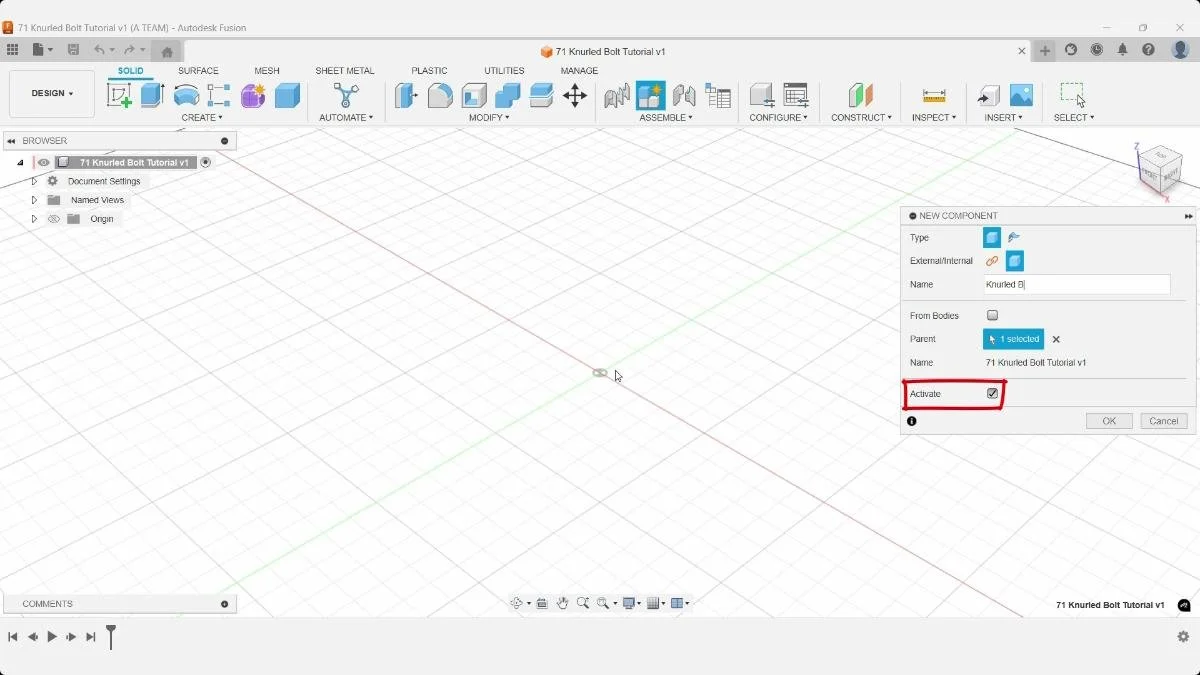Open the Data Panel grid icon
Viewport: 1200px width, 675px height.
click(12, 49)
